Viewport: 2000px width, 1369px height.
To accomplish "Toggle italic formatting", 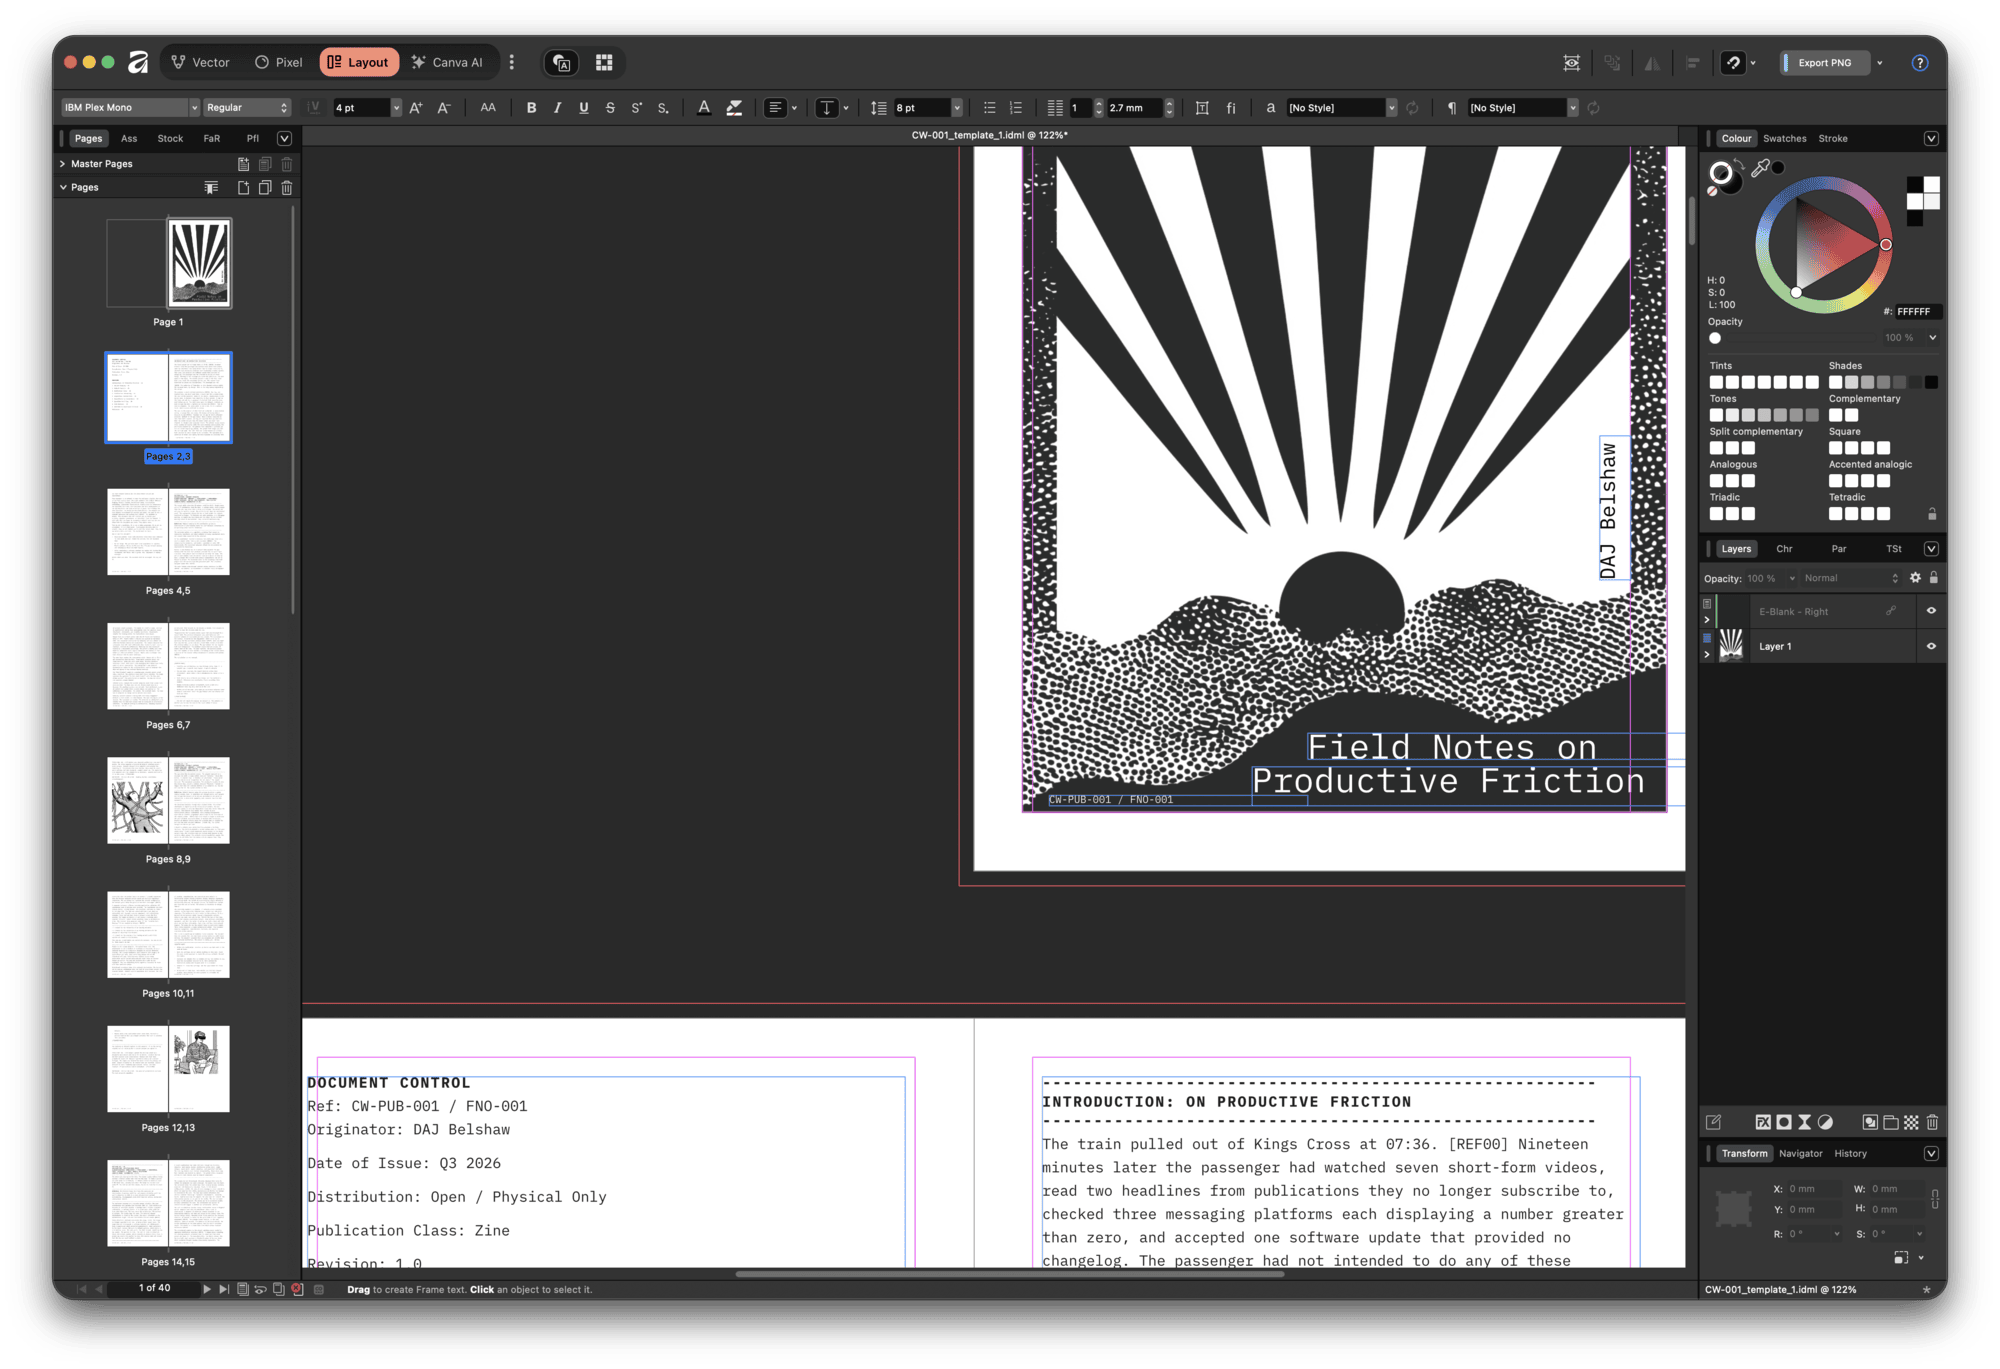I will click(557, 108).
